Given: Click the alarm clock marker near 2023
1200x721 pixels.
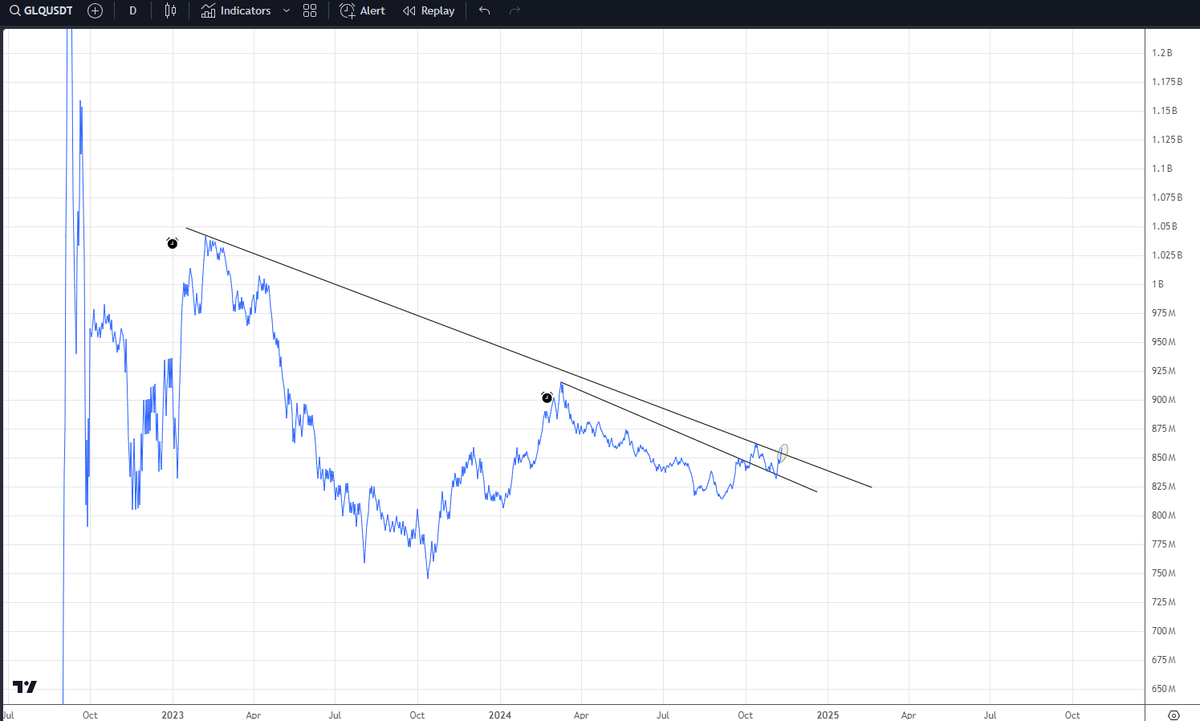Looking at the screenshot, I should click(x=172, y=243).
